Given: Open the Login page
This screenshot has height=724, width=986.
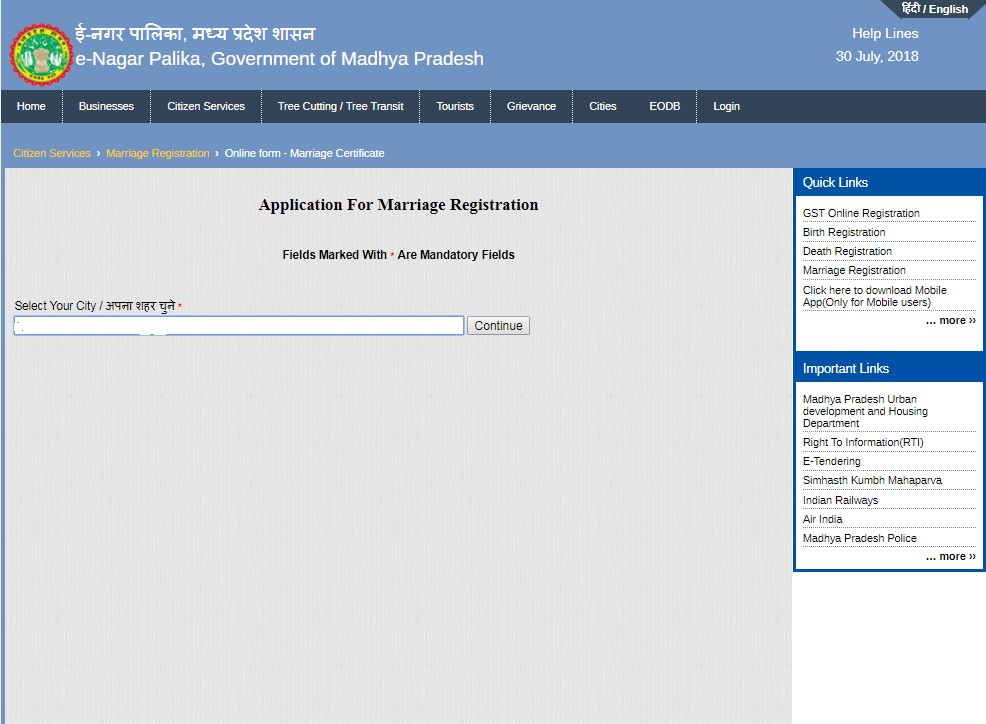Looking at the screenshot, I should [726, 106].
